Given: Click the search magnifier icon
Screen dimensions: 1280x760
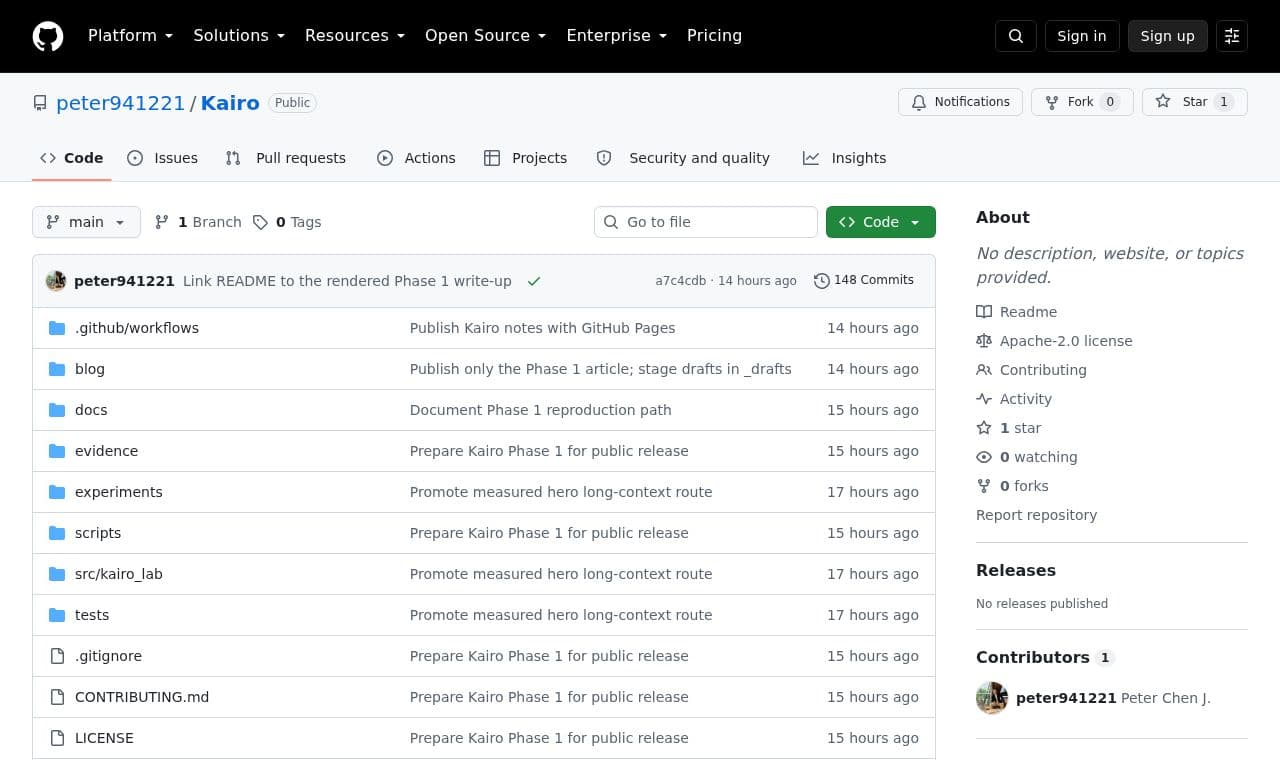Looking at the screenshot, I should click(x=1016, y=36).
